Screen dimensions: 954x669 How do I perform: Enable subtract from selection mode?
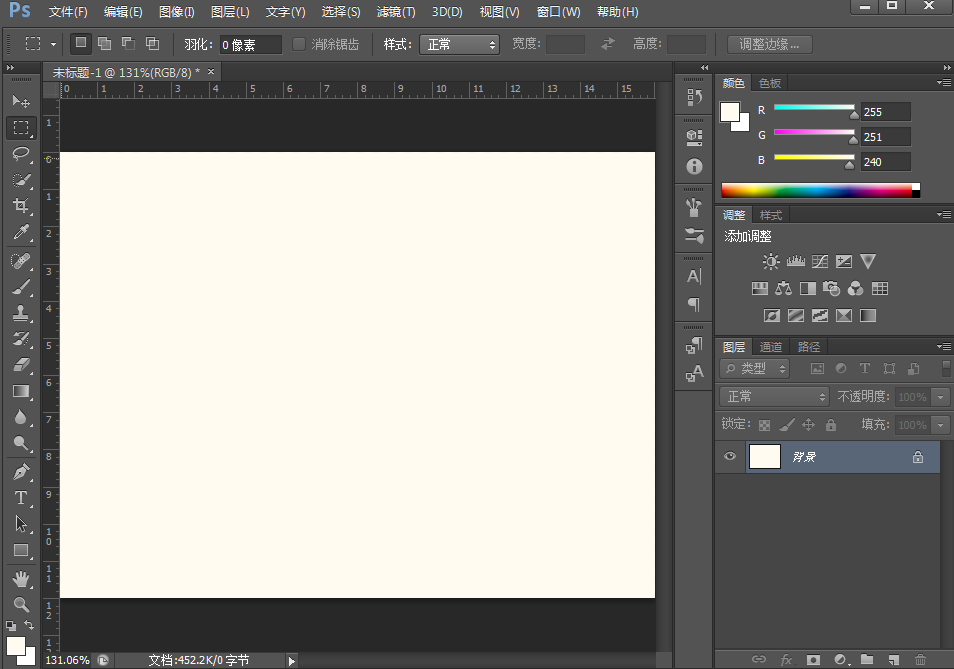pyautogui.click(x=128, y=43)
